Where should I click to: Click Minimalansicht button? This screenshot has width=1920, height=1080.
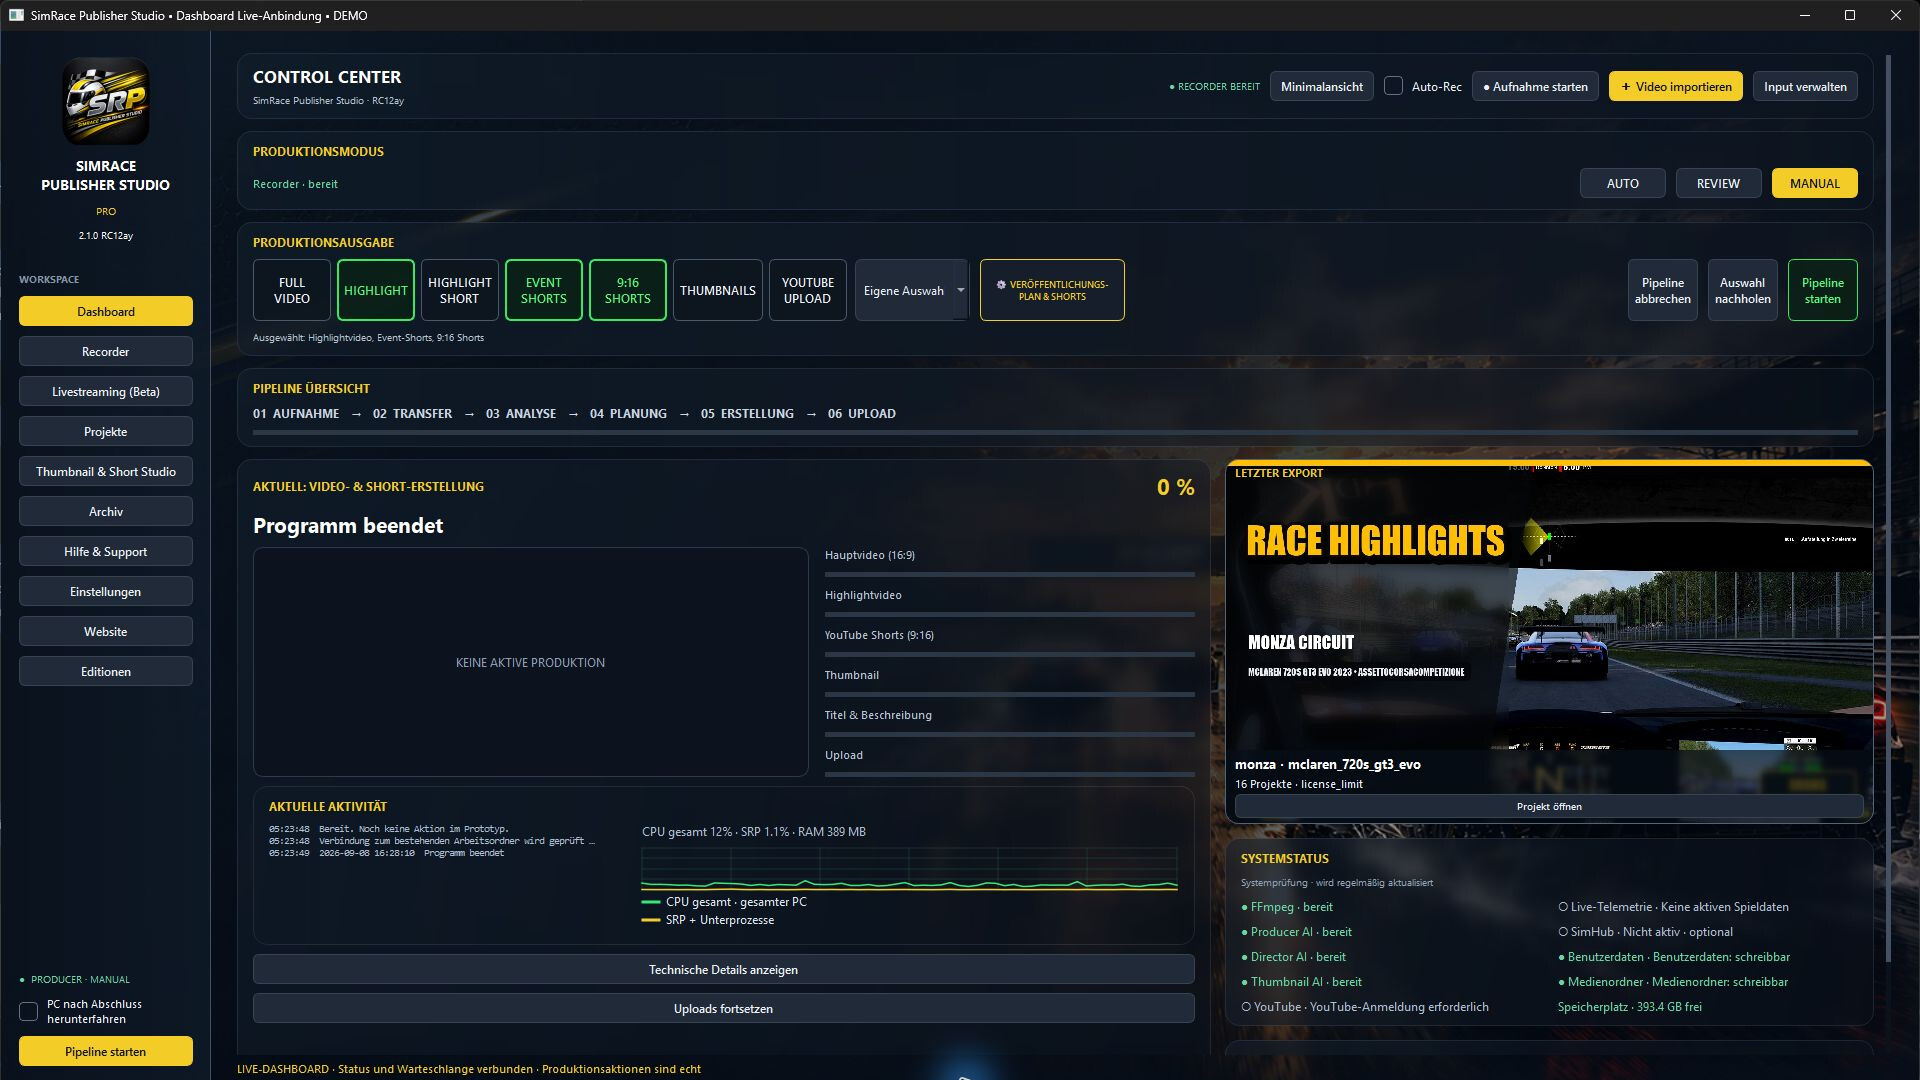(x=1321, y=86)
